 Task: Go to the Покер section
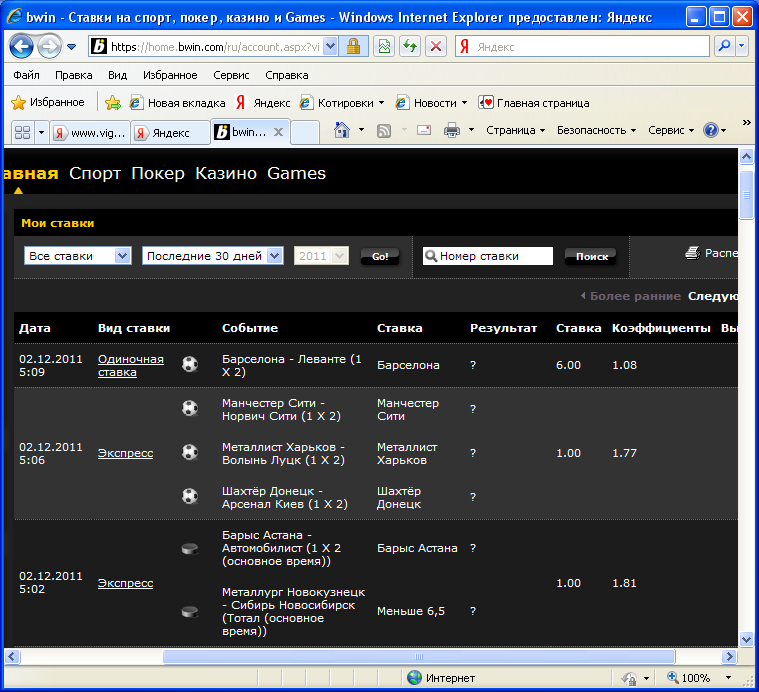click(158, 173)
